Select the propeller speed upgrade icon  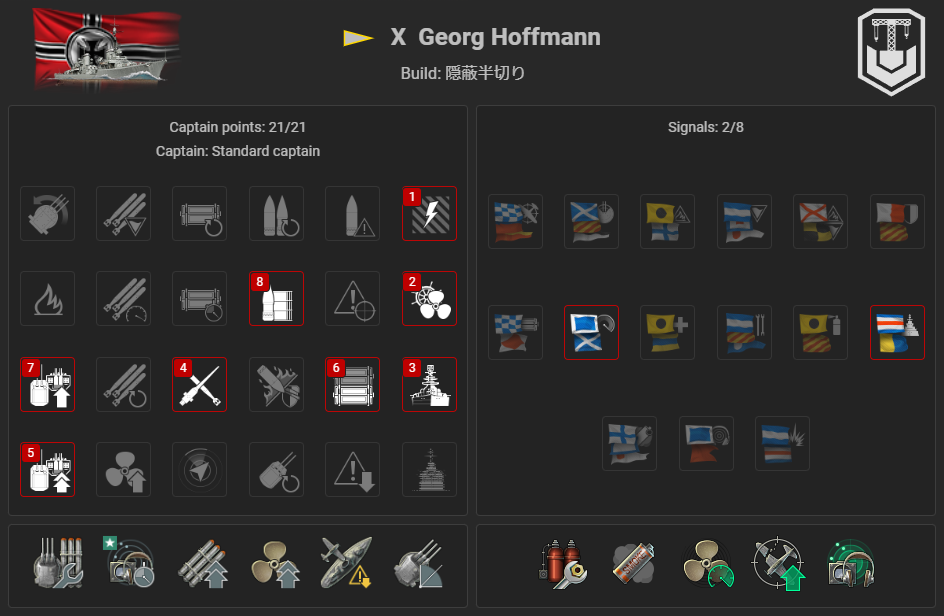click(x=276, y=564)
